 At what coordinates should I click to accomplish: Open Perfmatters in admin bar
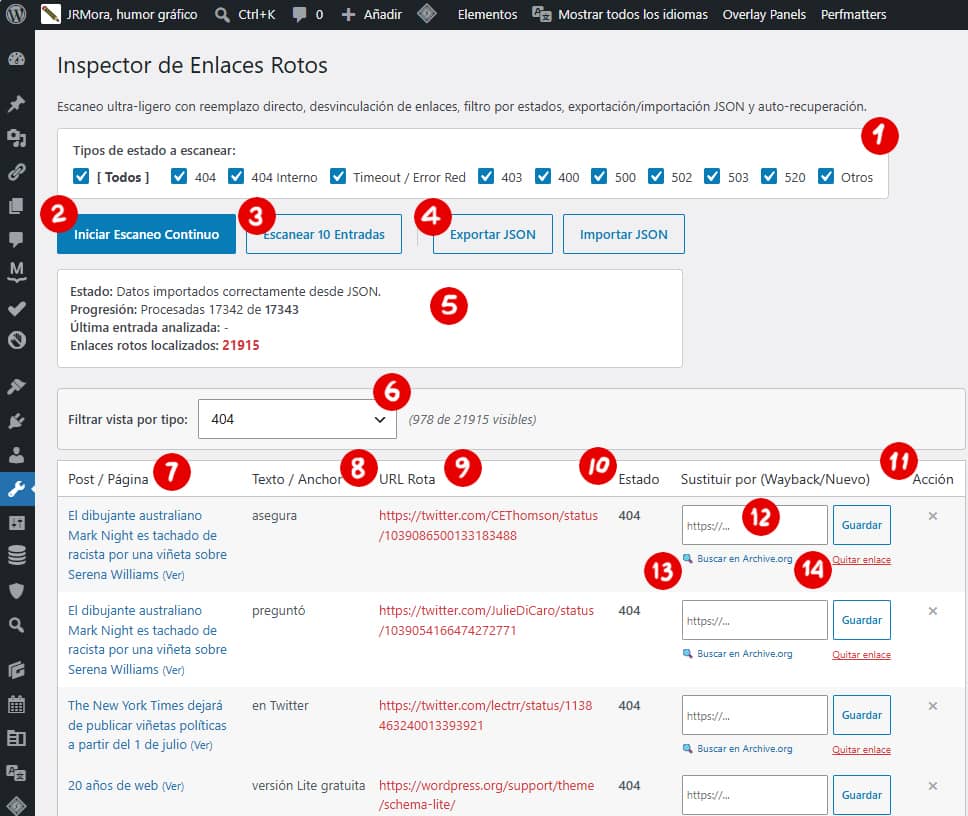(x=853, y=14)
